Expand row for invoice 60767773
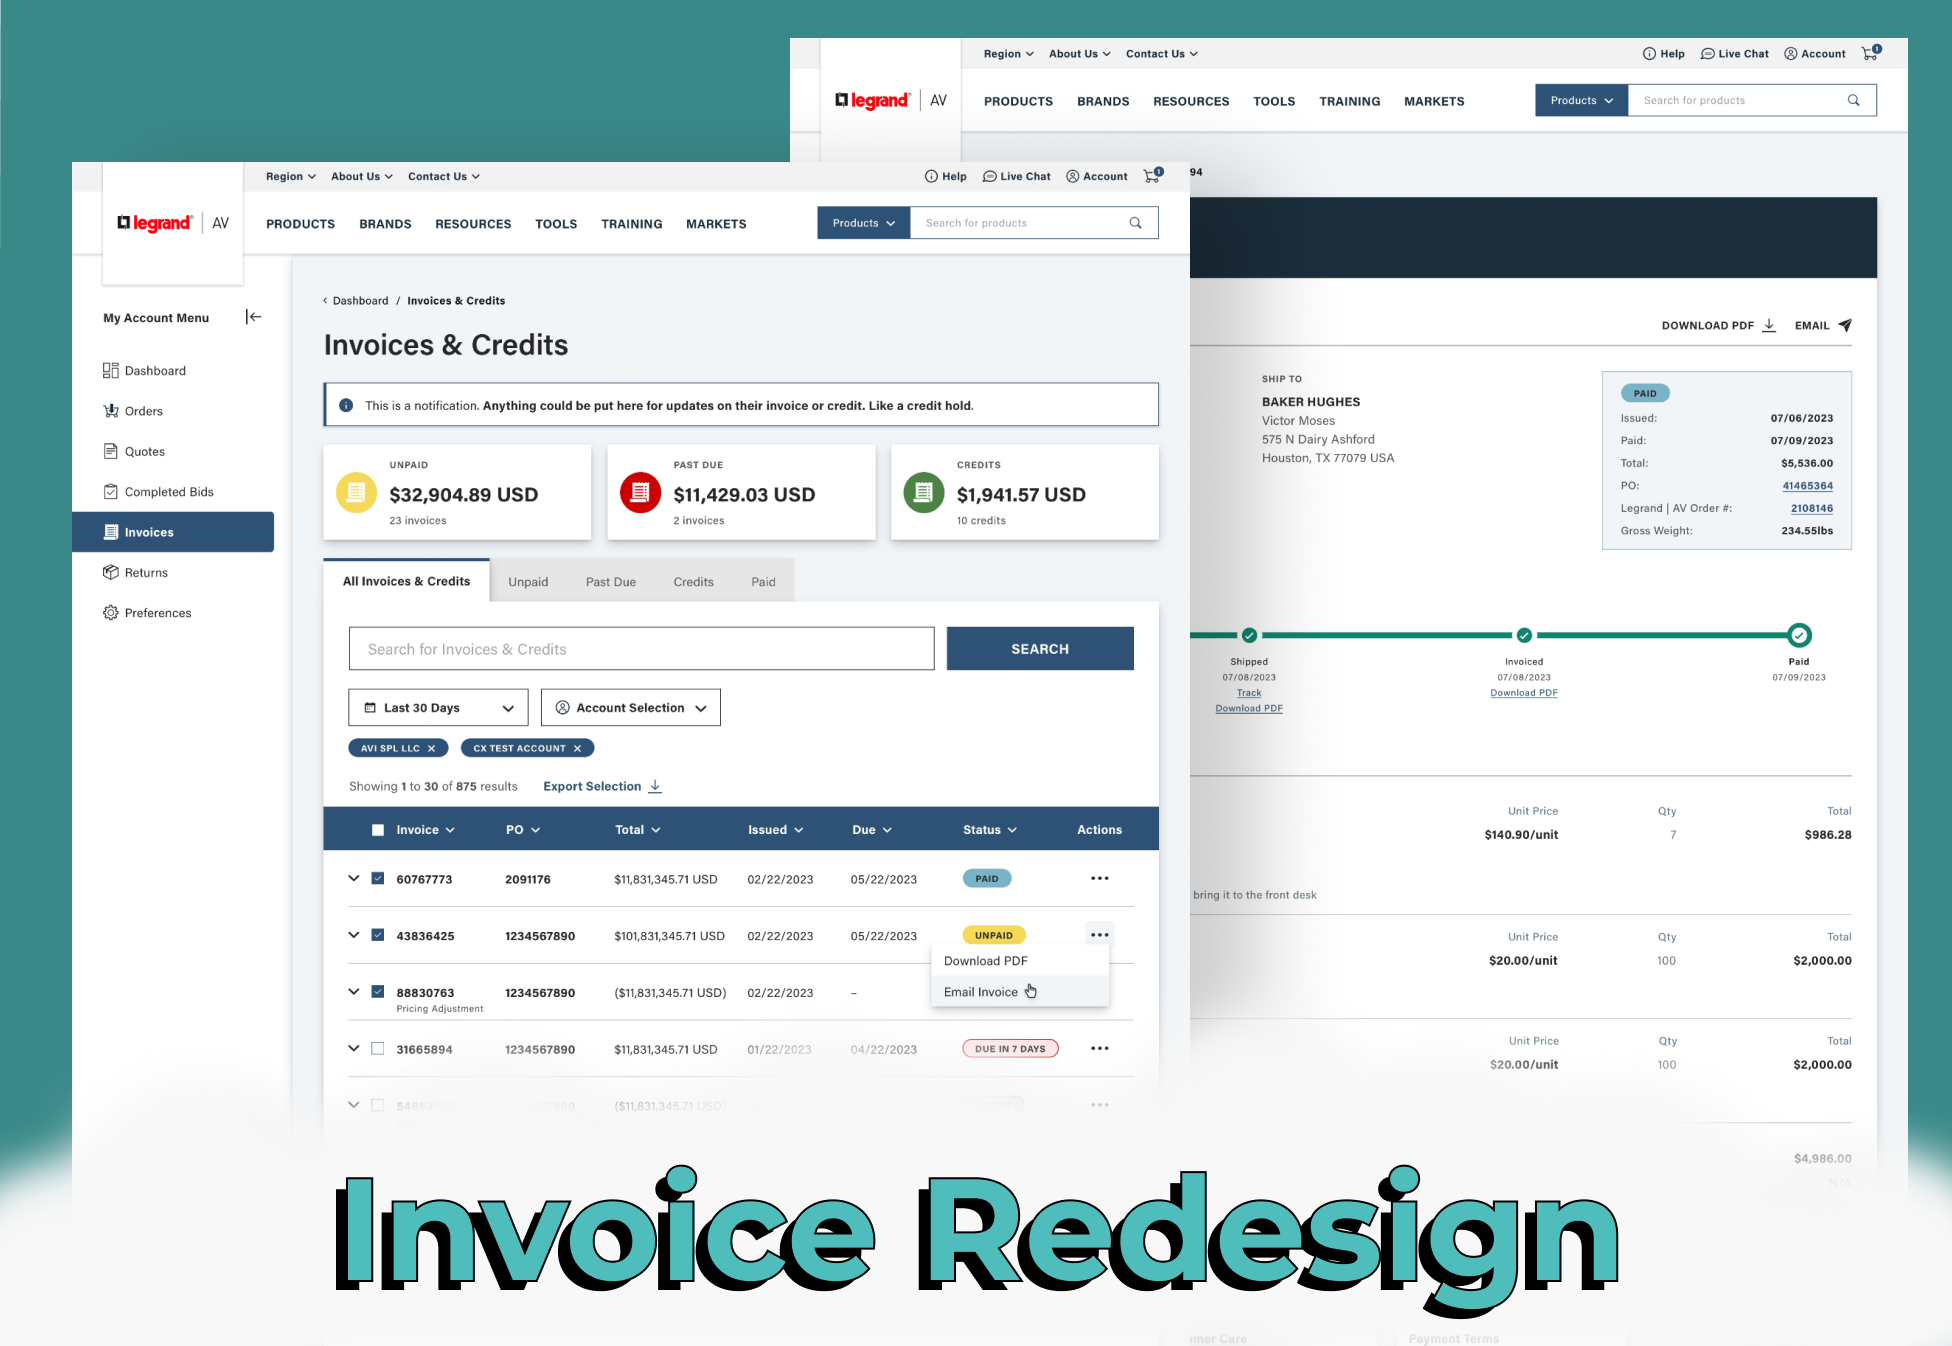The width and height of the screenshot is (1952, 1346). pos(353,878)
